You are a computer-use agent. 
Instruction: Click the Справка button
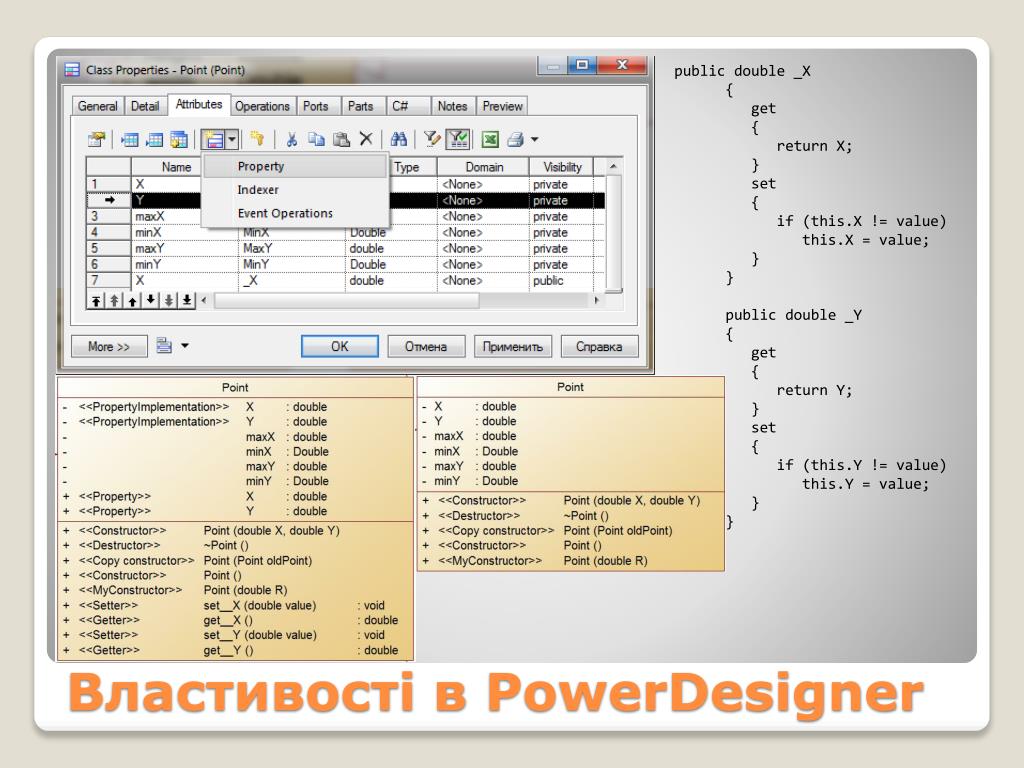pos(599,347)
